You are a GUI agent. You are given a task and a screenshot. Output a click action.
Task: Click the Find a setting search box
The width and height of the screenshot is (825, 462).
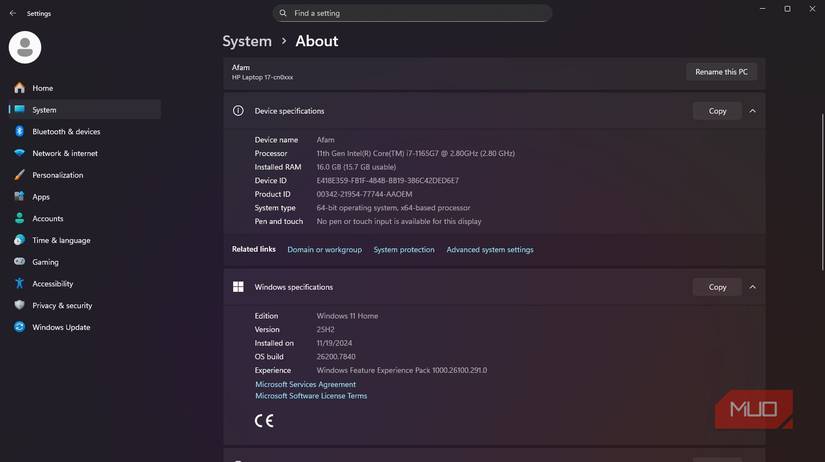[x=412, y=13]
